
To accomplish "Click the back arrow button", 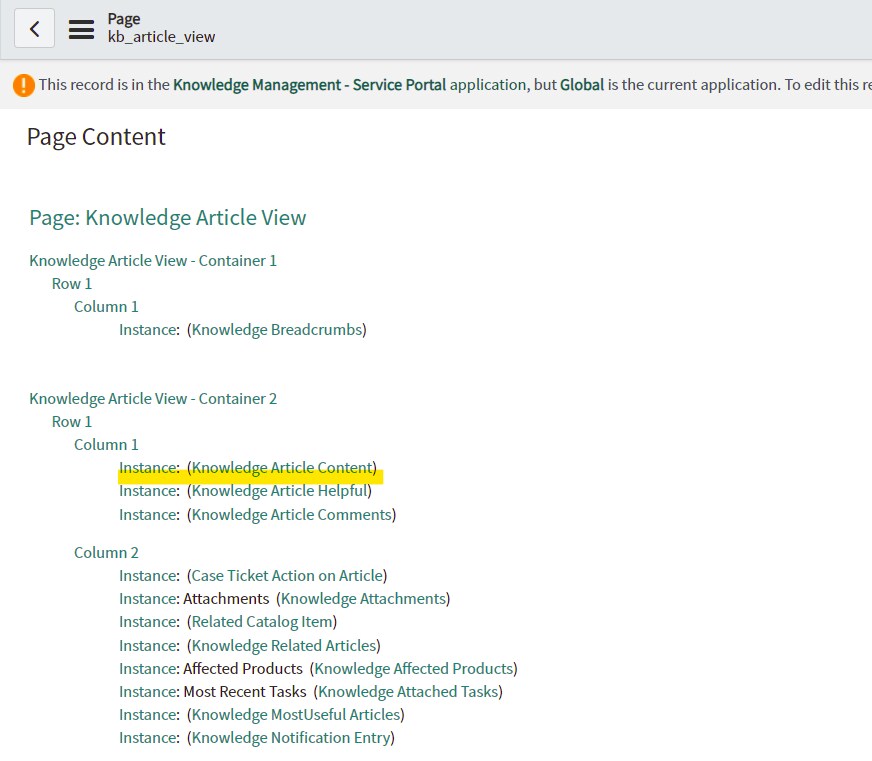I will pos(34,29).
